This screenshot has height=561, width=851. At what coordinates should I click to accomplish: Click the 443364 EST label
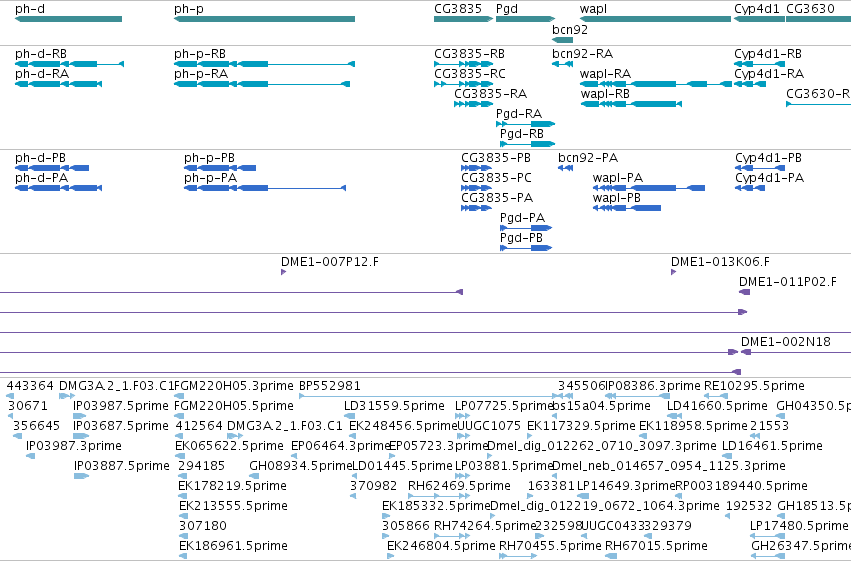[x=30, y=386]
